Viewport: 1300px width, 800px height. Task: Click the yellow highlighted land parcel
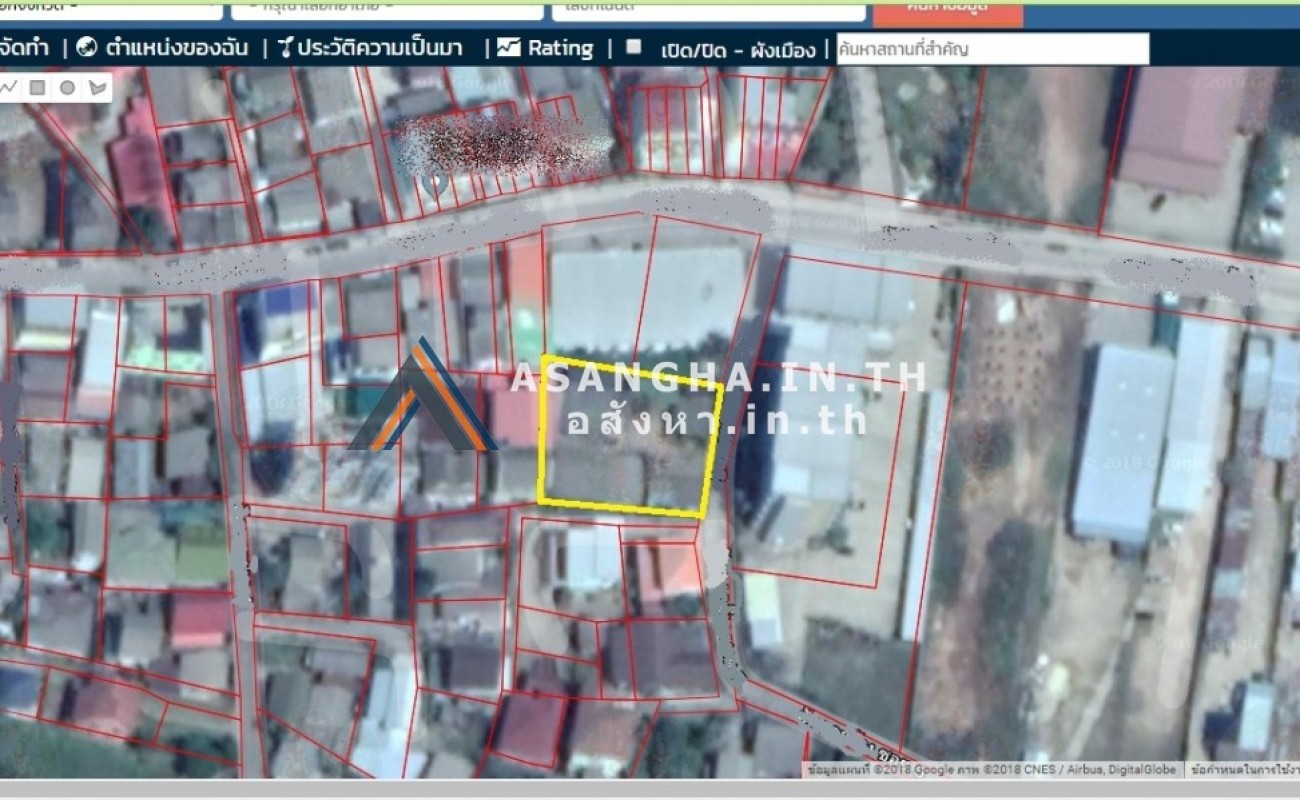628,437
